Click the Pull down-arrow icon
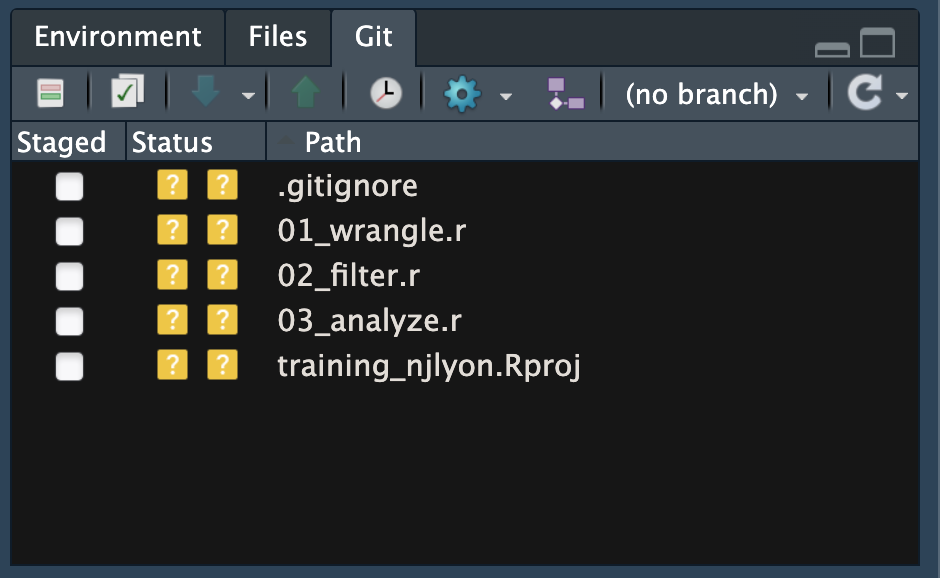The image size is (940, 578). tap(205, 93)
